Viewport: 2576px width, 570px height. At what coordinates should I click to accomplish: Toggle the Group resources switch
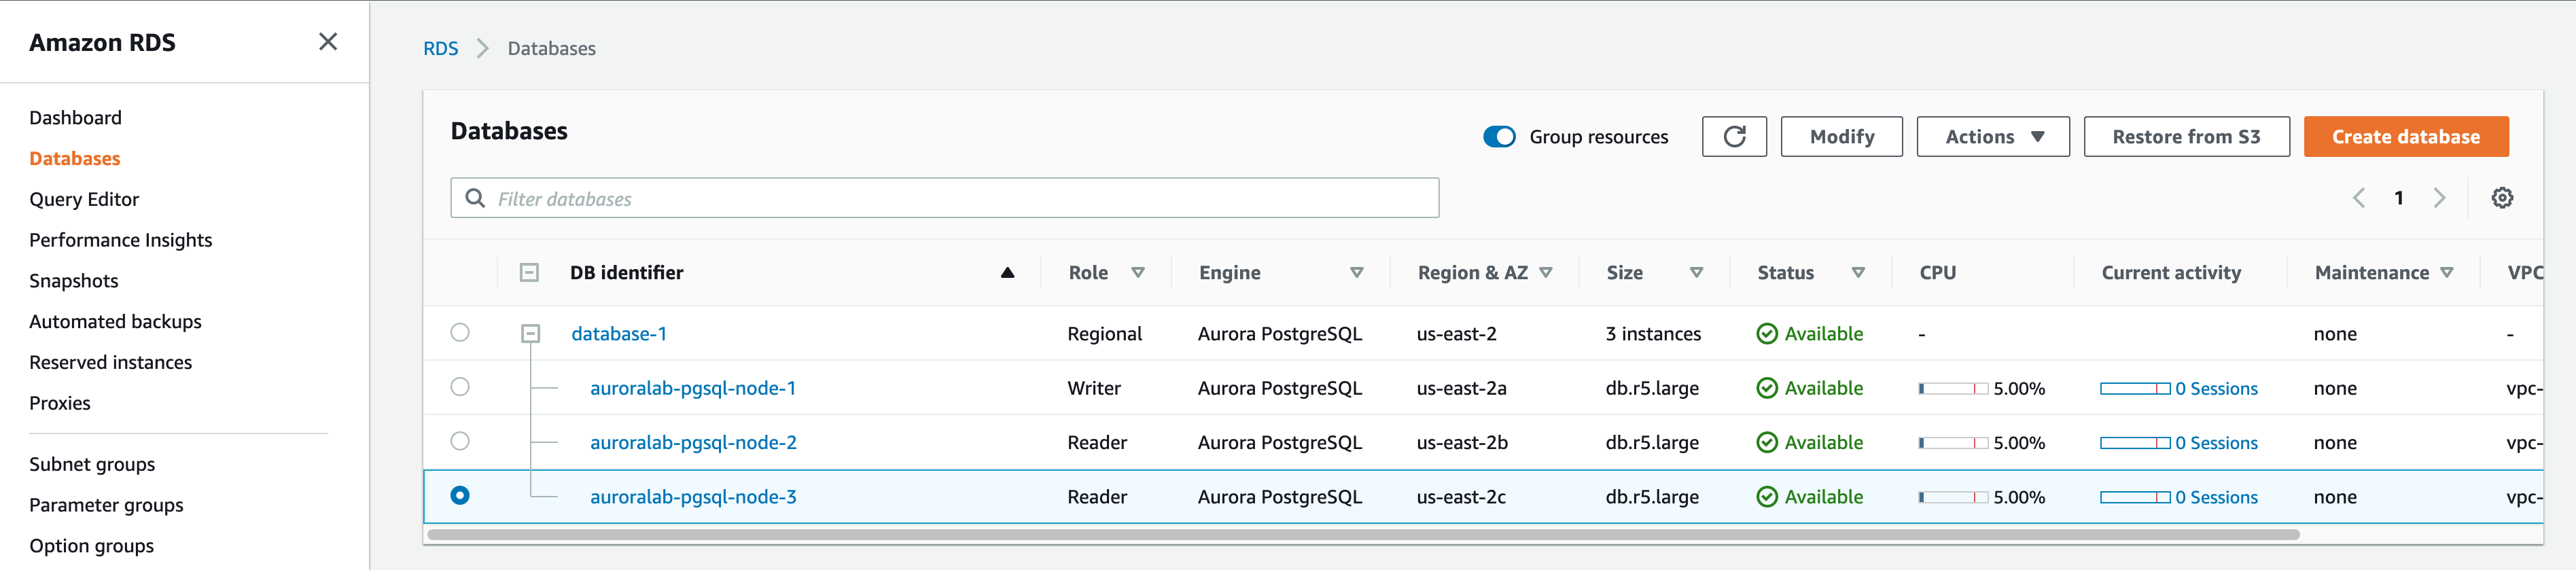1499,137
